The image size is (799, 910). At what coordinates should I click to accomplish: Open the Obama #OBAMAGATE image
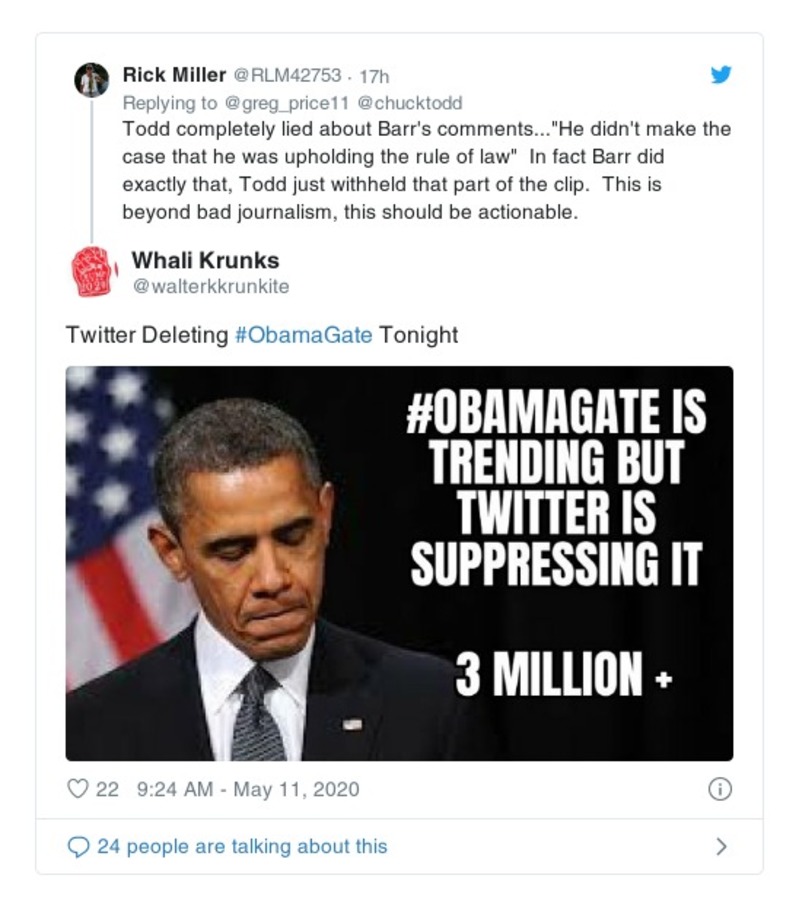click(399, 563)
